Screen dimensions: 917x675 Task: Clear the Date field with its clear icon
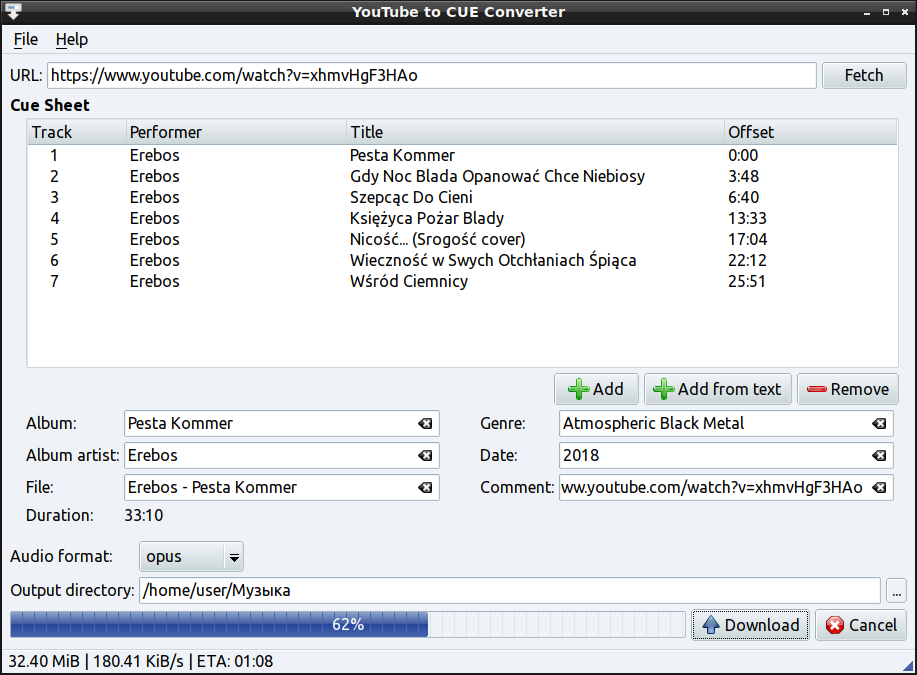[x=879, y=456]
